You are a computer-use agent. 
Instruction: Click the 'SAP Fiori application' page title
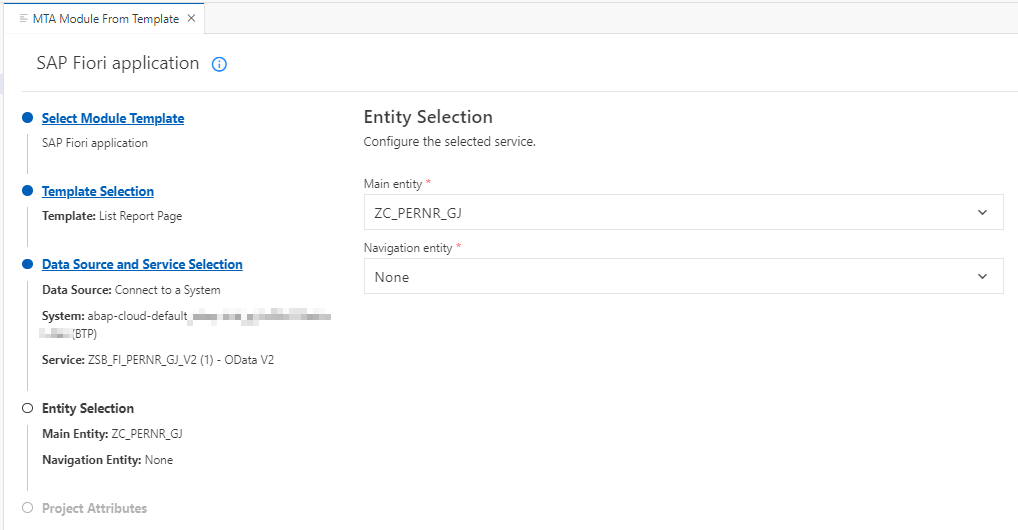118,63
